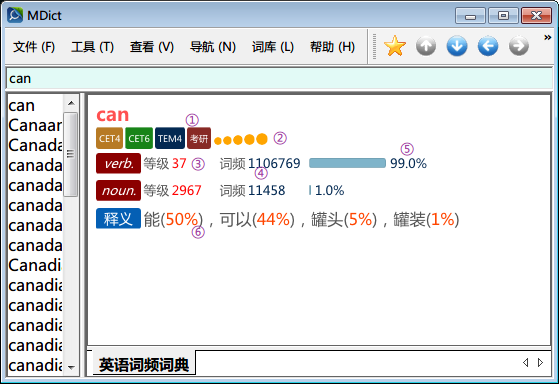Maximize the MDict window
The width and height of the screenshot is (559, 384).
coord(503,16)
